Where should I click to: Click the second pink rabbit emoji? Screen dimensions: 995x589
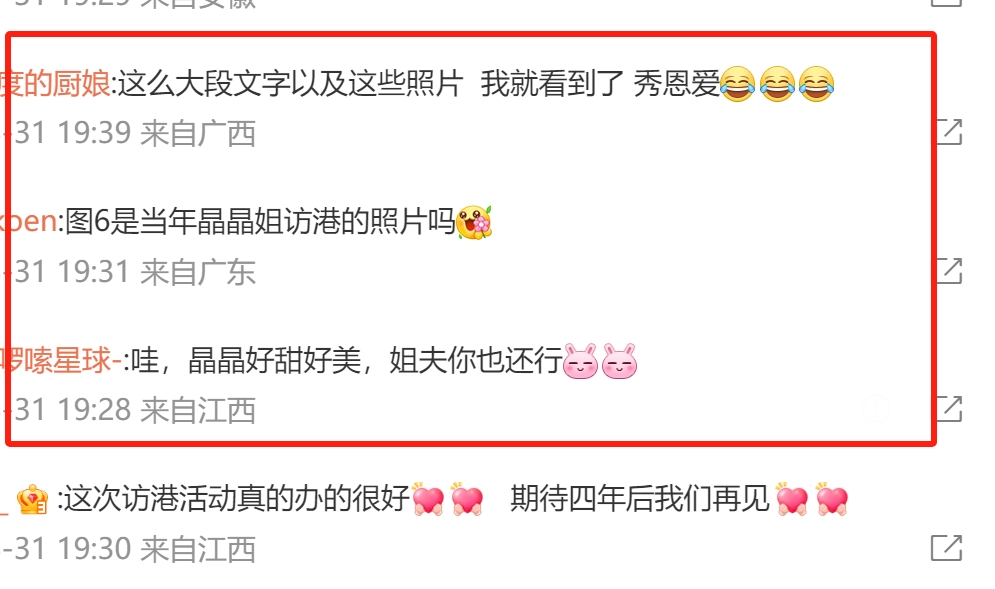coord(619,361)
